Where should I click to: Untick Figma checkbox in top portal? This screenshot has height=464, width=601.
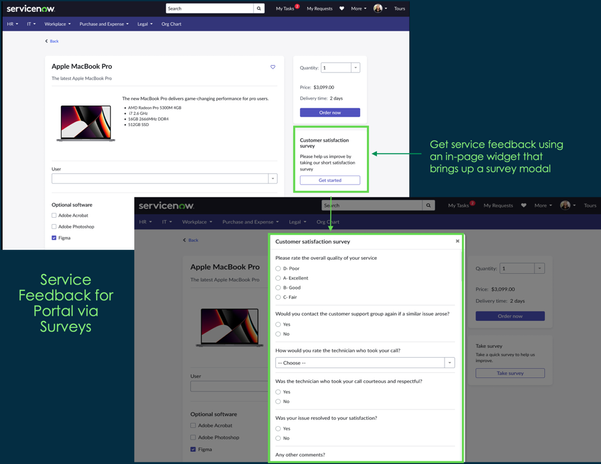pos(54,238)
